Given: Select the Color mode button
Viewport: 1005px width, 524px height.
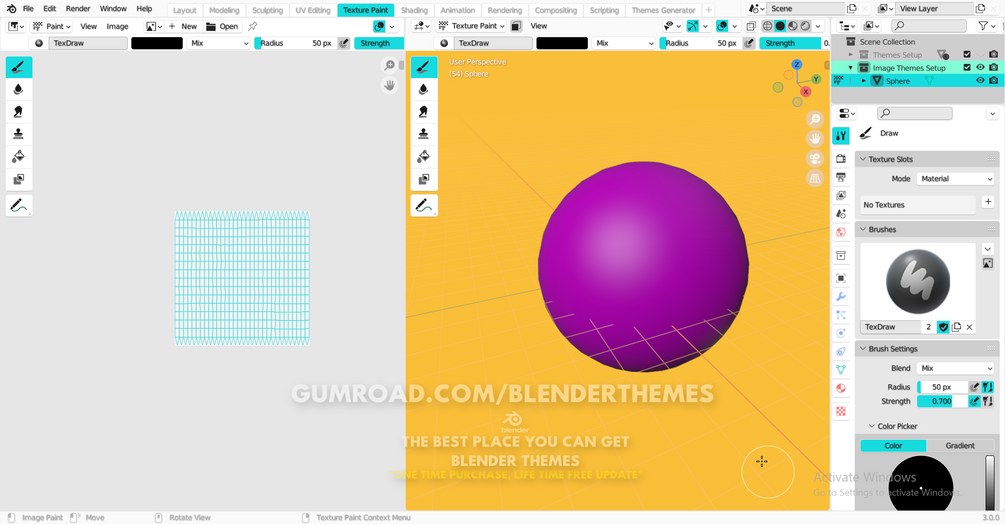Looking at the screenshot, I should tap(893, 445).
